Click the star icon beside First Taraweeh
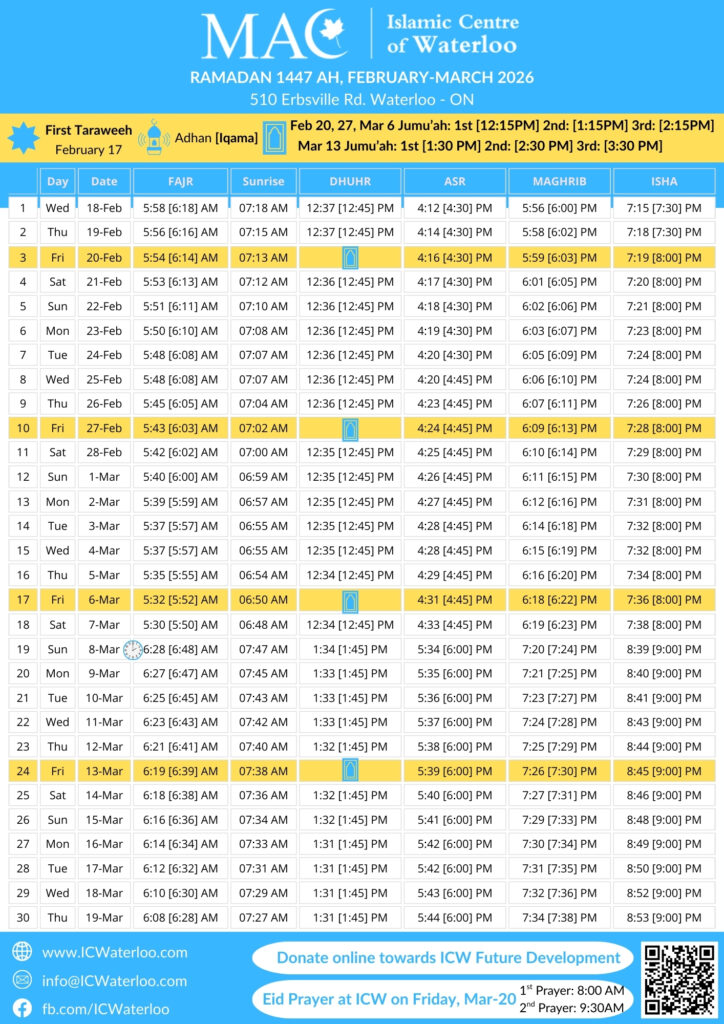724x1024 pixels. (23, 139)
